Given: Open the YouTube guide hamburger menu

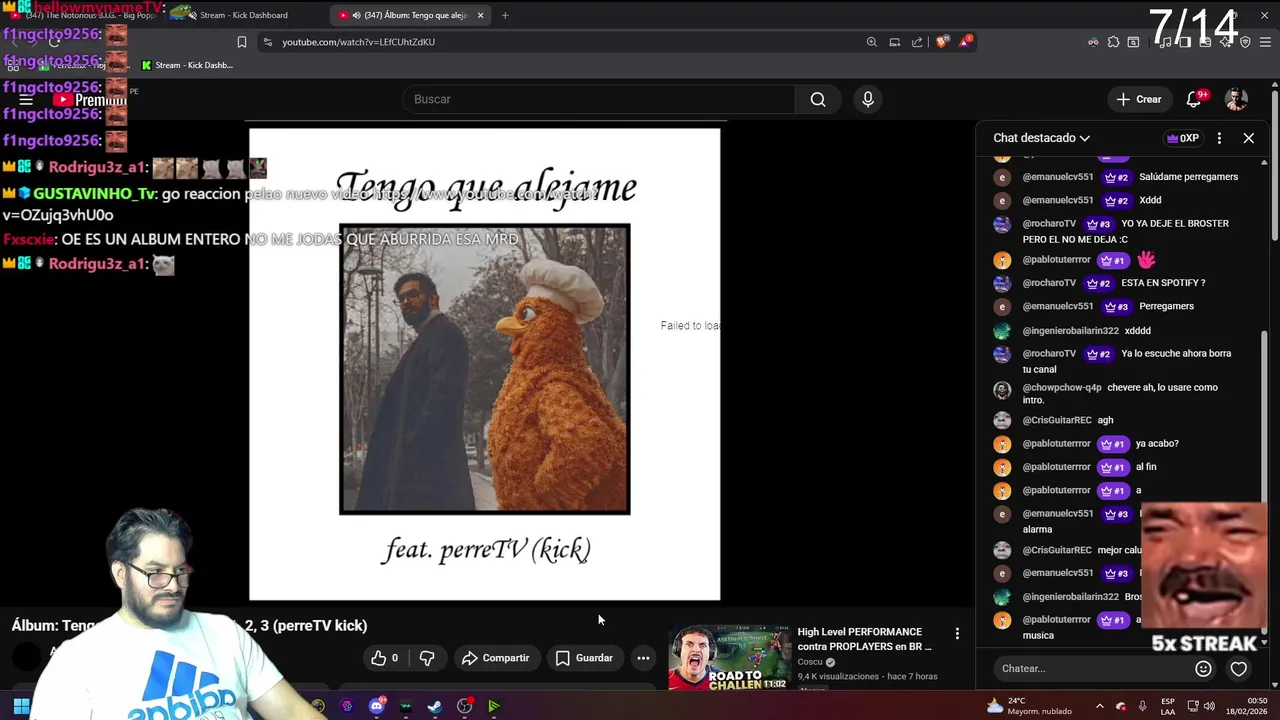Looking at the screenshot, I should coord(26,100).
